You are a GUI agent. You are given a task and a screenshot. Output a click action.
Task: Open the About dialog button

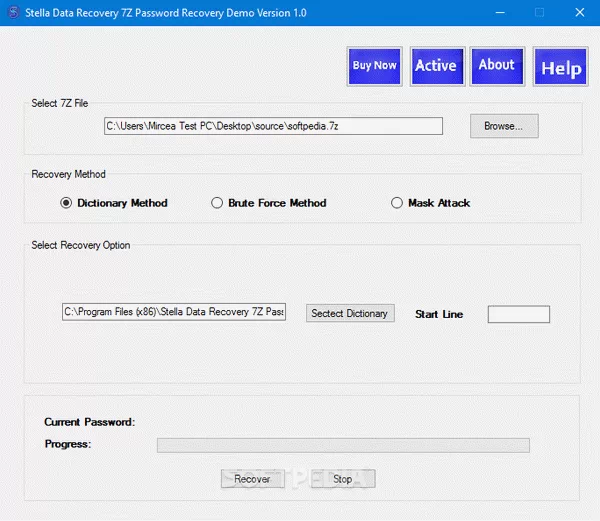(497, 66)
